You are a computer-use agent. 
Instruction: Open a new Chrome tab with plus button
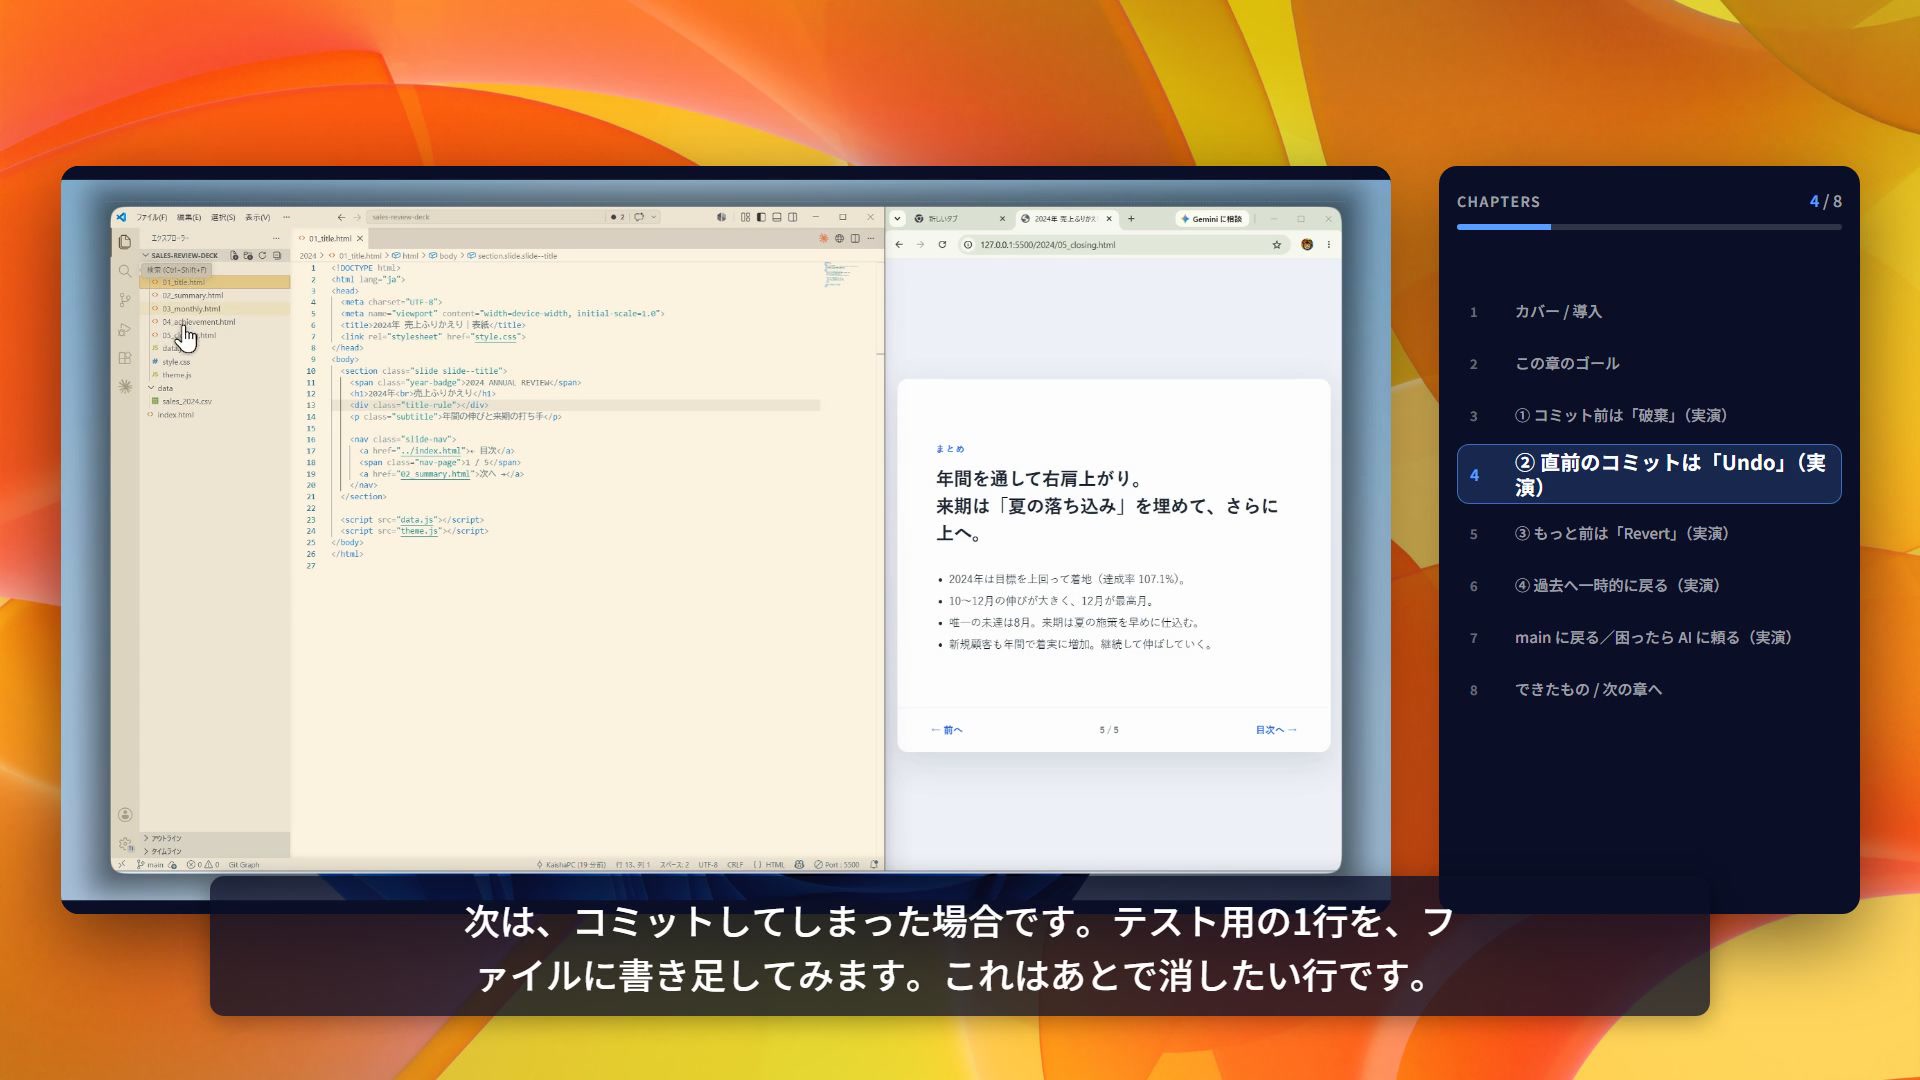[1131, 219]
